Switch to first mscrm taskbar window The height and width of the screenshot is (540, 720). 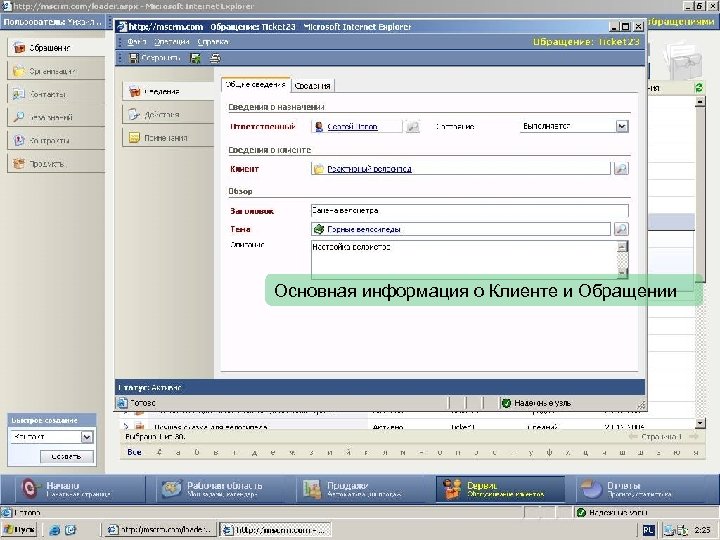[x=159, y=530]
